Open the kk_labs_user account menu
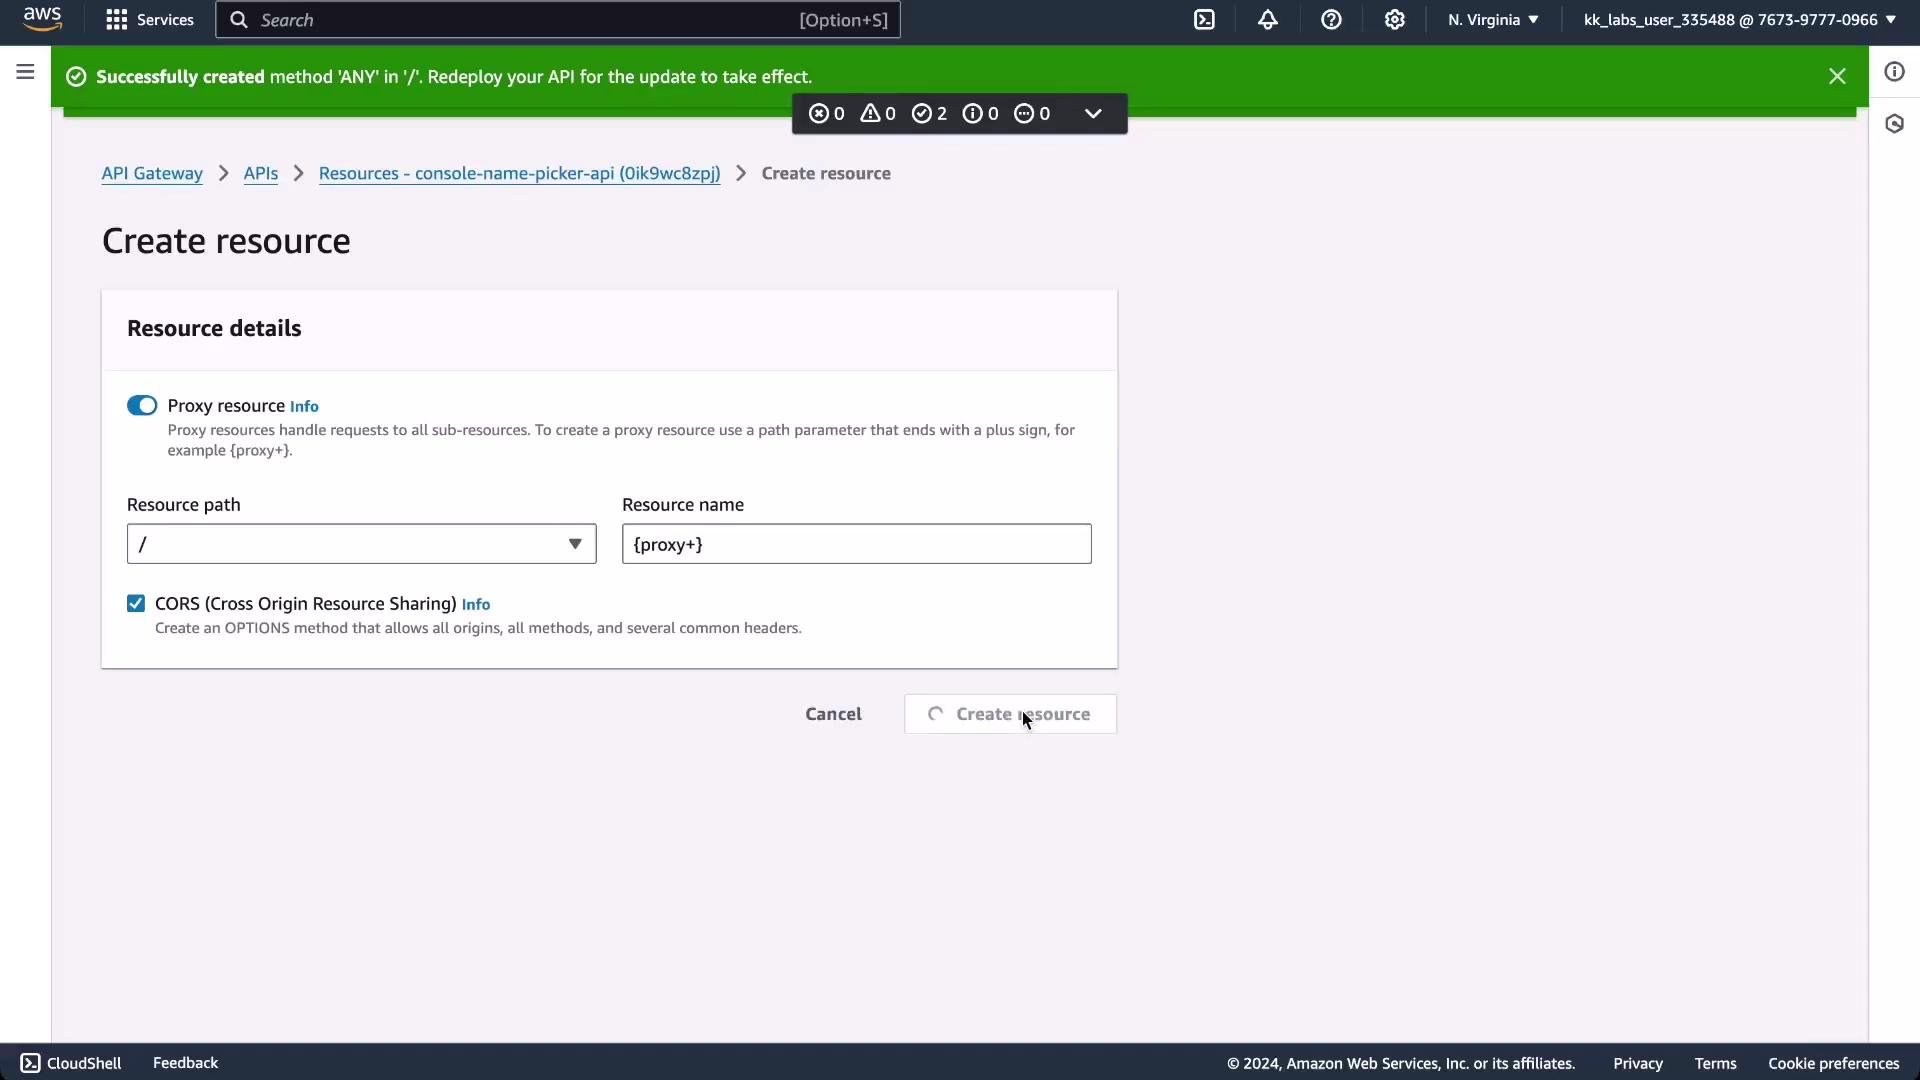 coord(1739,20)
